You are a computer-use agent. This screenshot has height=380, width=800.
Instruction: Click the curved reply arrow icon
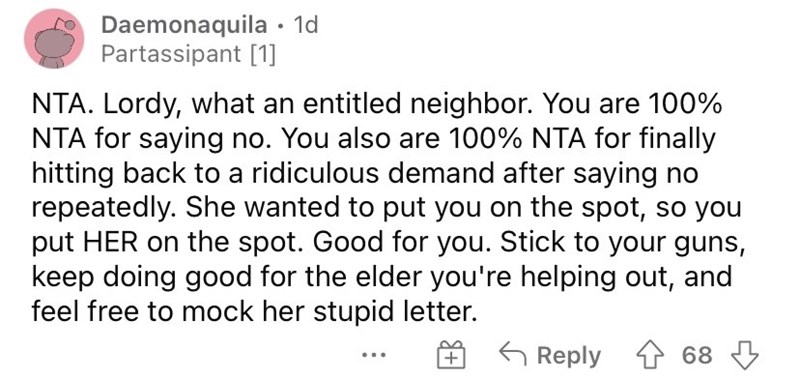513,352
